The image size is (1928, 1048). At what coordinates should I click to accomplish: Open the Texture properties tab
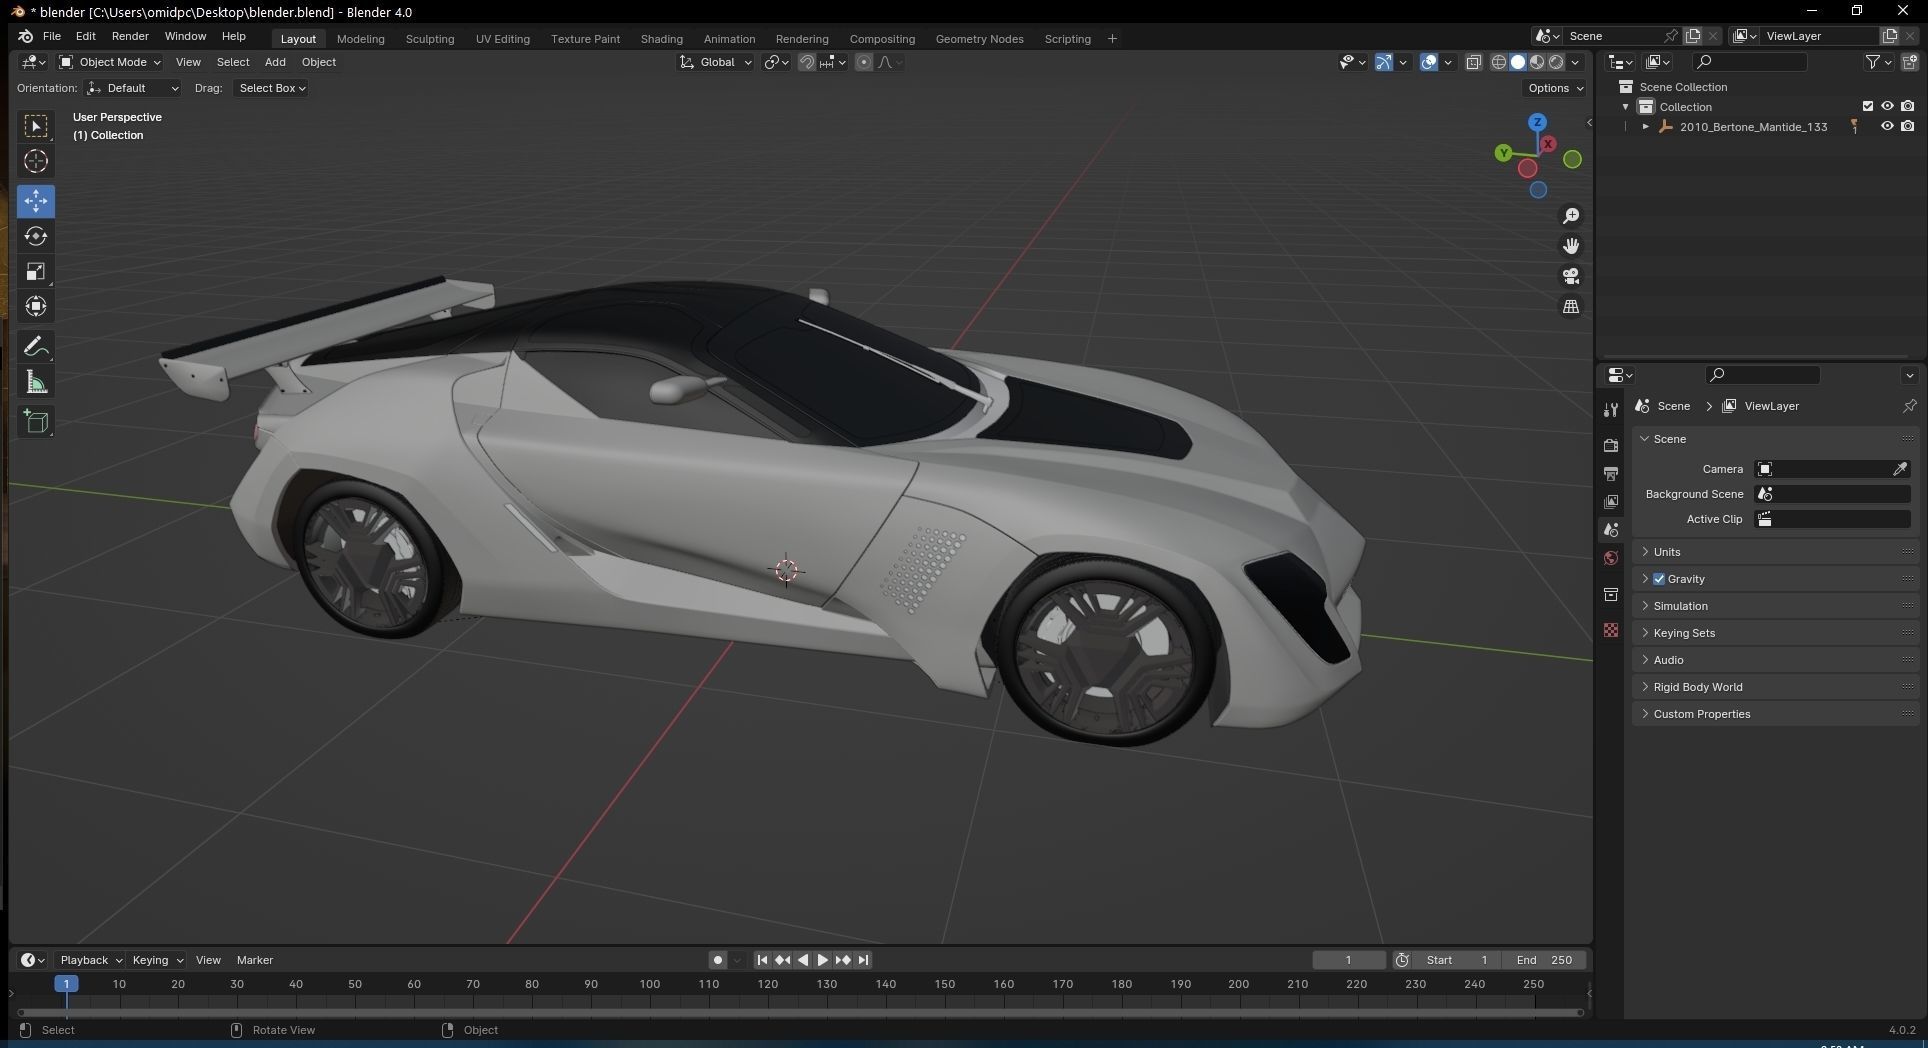[1610, 630]
